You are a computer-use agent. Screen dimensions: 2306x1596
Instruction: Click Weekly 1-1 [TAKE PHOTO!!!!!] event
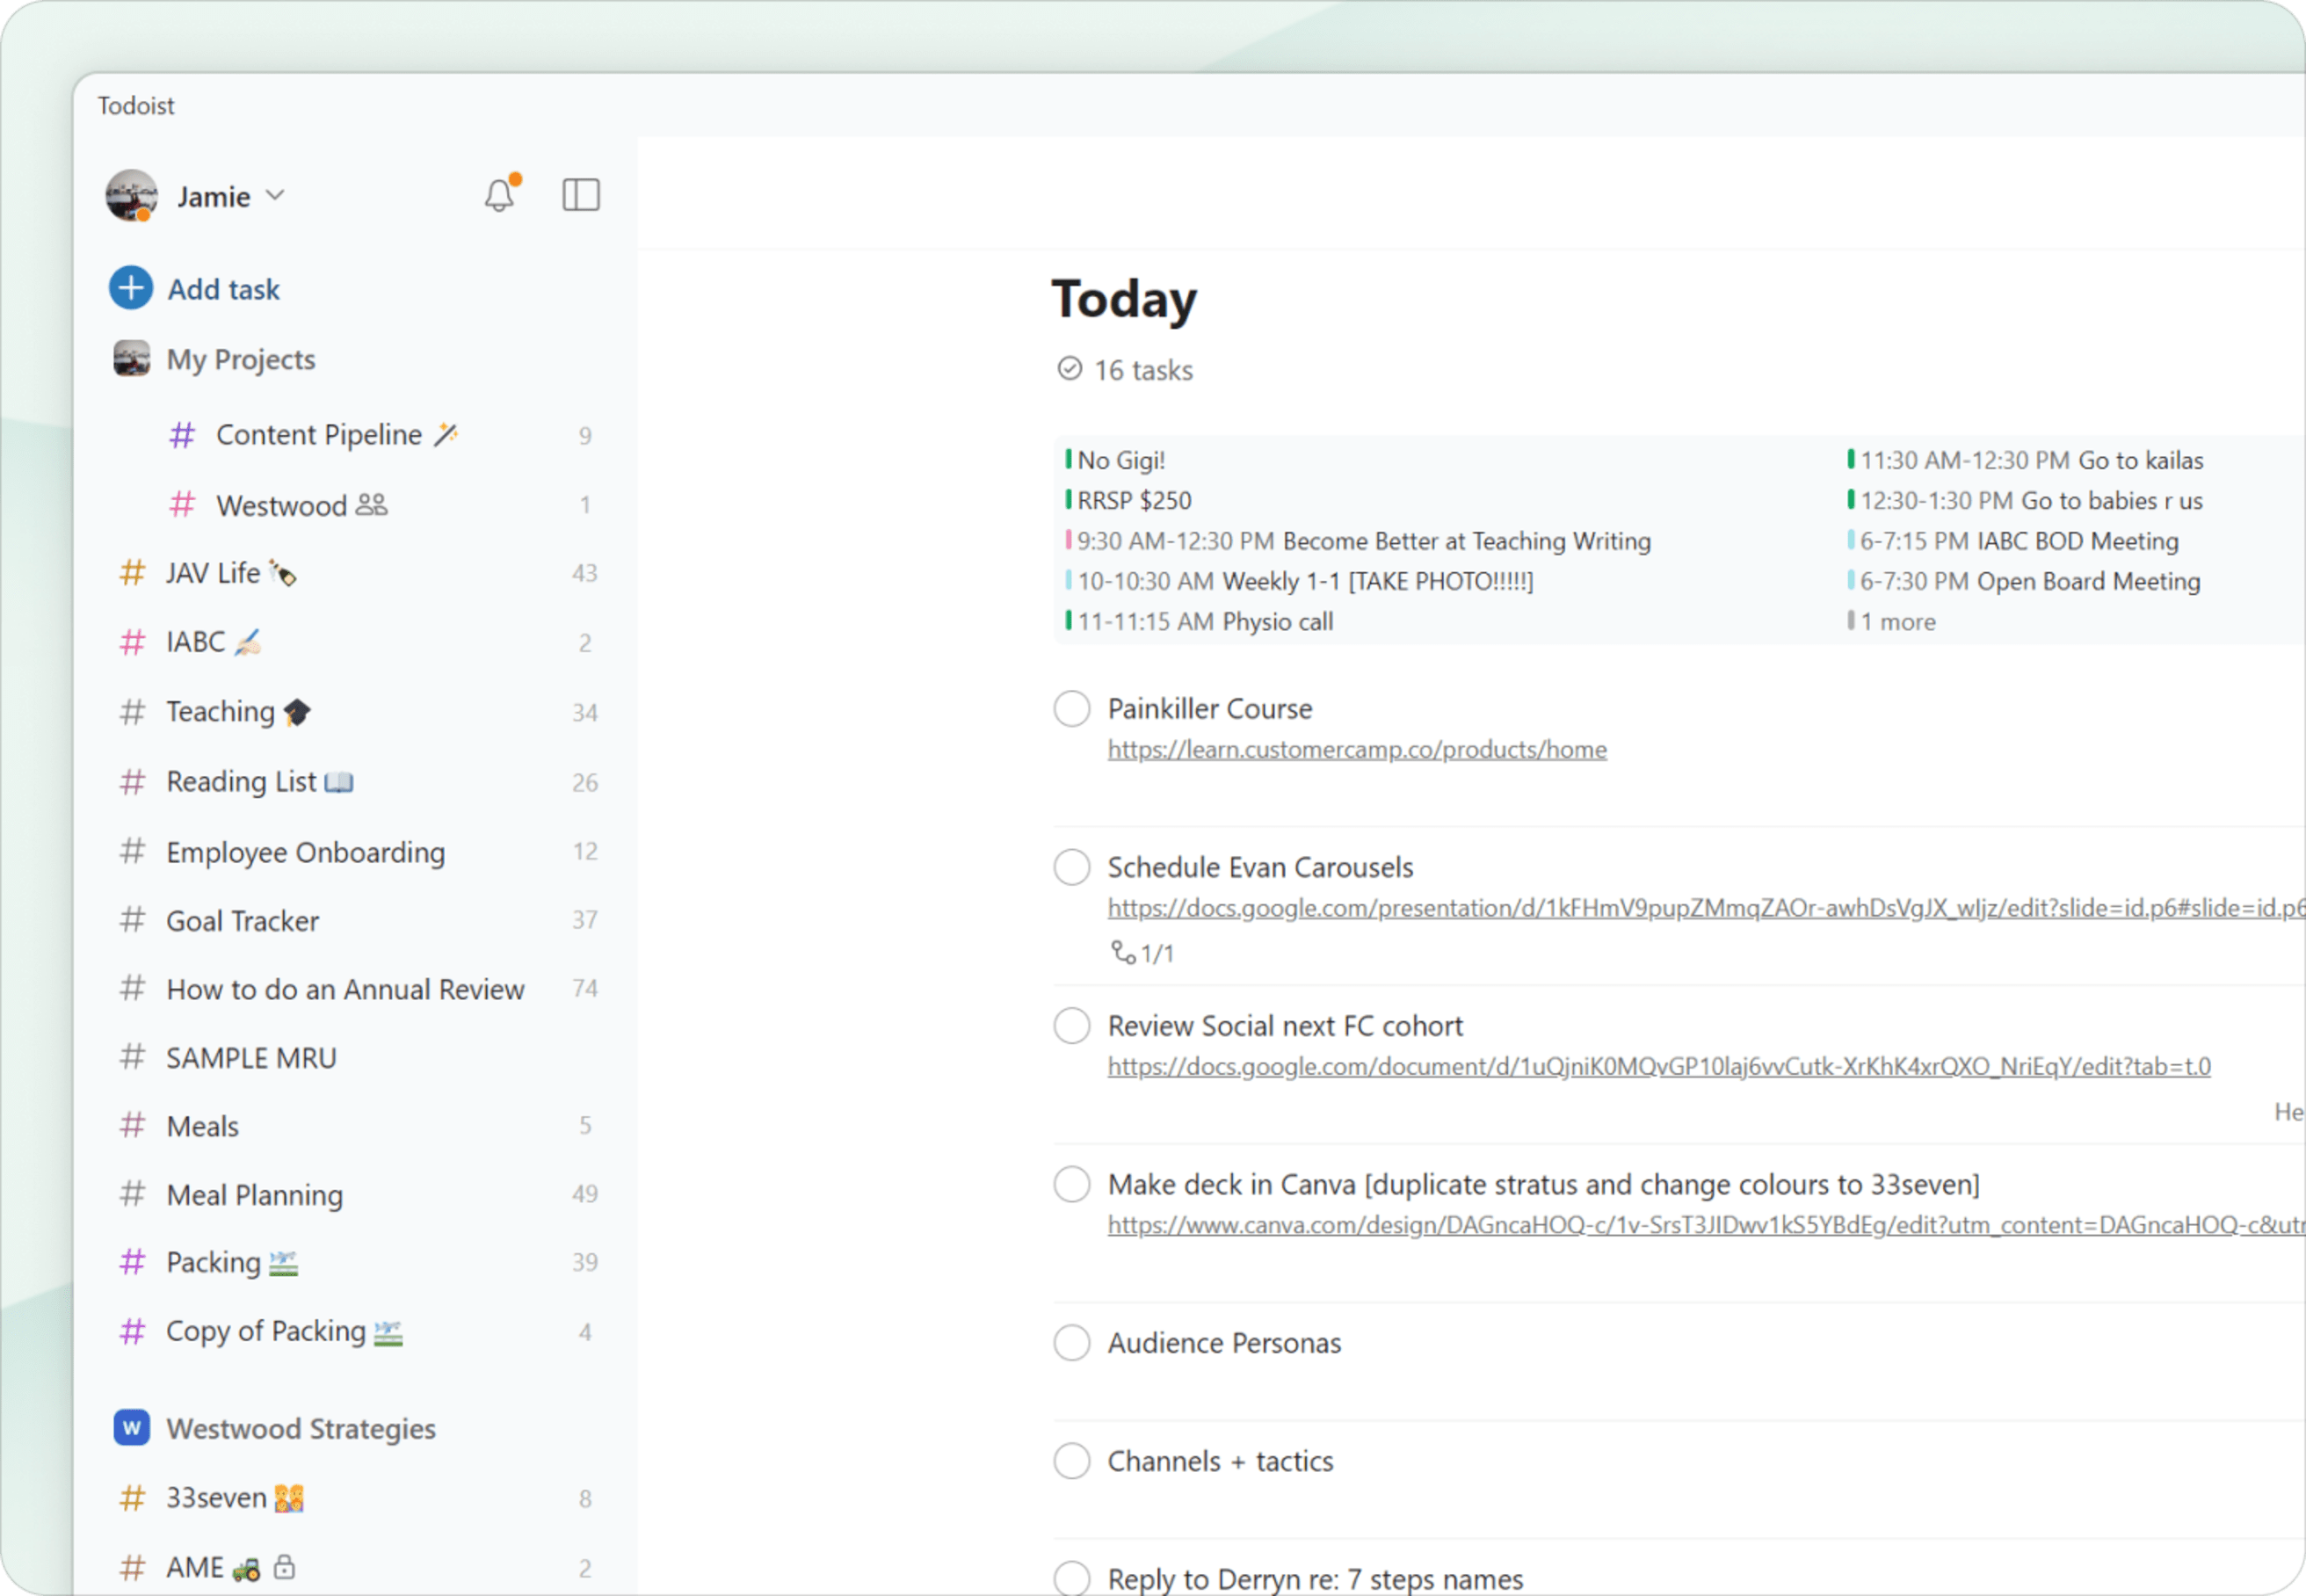[x=1299, y=581]
